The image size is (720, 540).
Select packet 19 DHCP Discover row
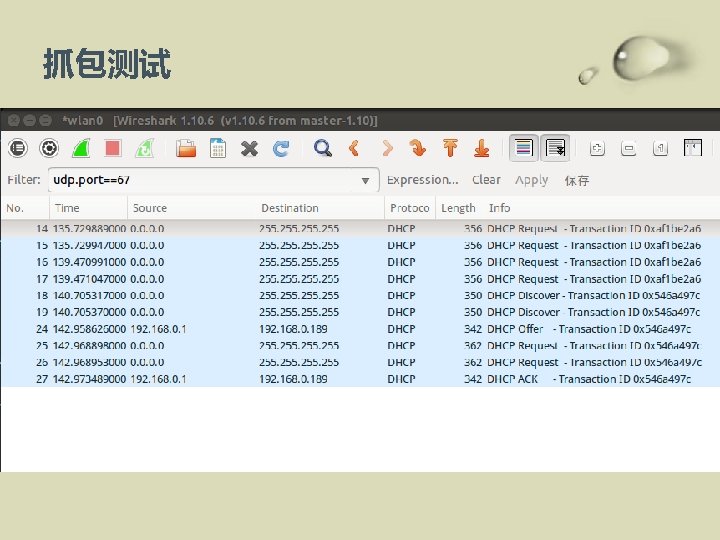[x=360, y=312]
